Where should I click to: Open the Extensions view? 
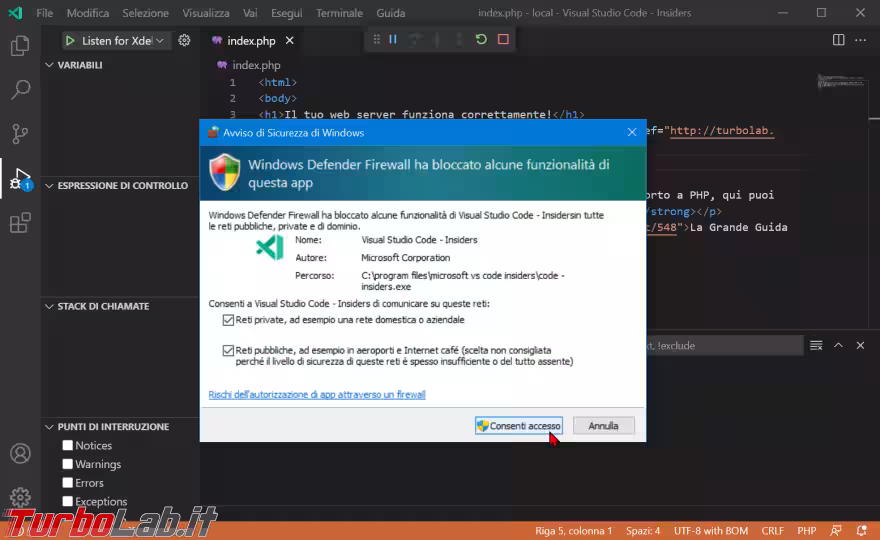[20, 222]
